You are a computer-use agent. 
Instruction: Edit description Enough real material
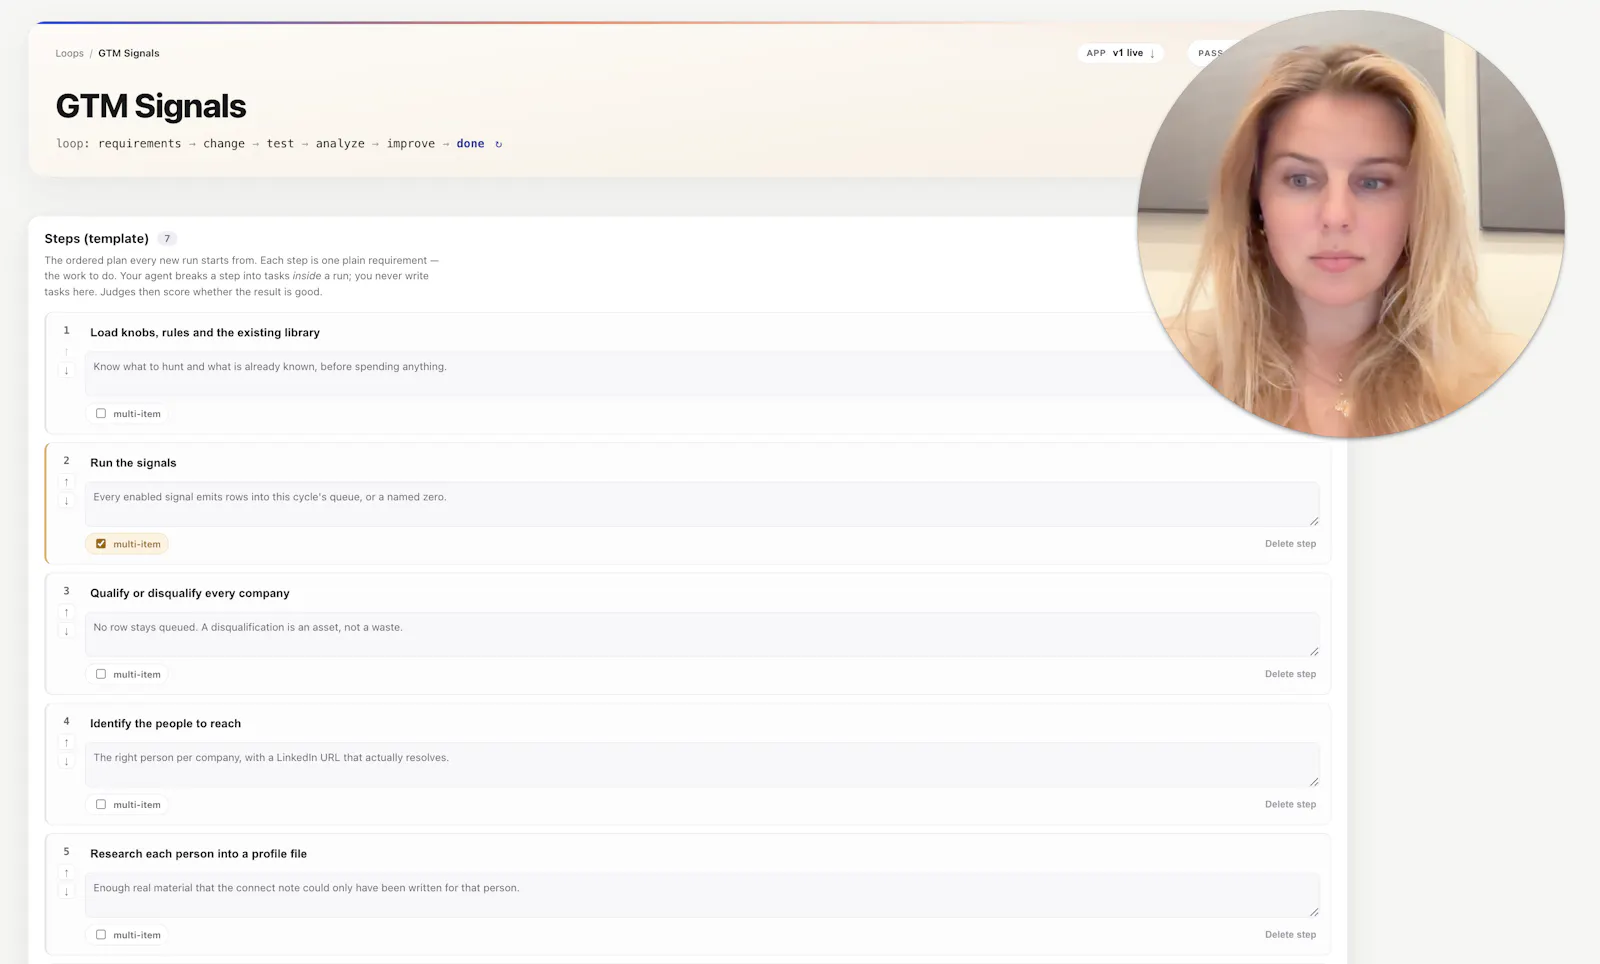pos(702,895)
